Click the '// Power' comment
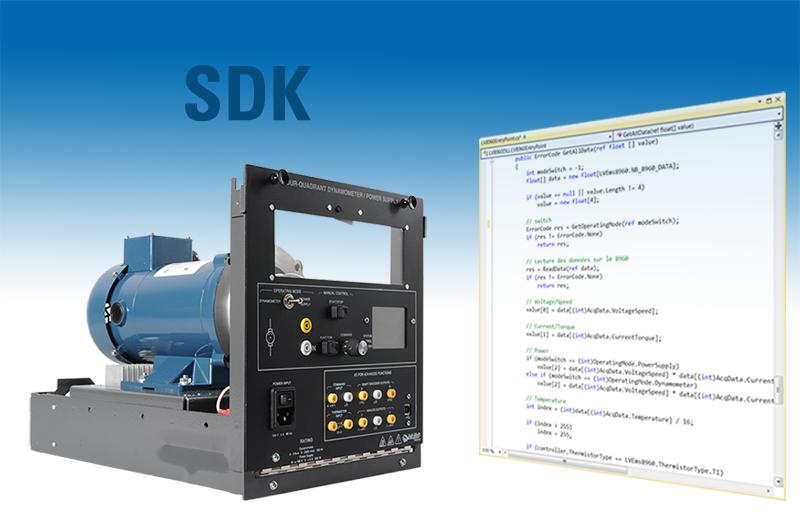The height and width of the screenshot is (523, 800). (537, 351)
